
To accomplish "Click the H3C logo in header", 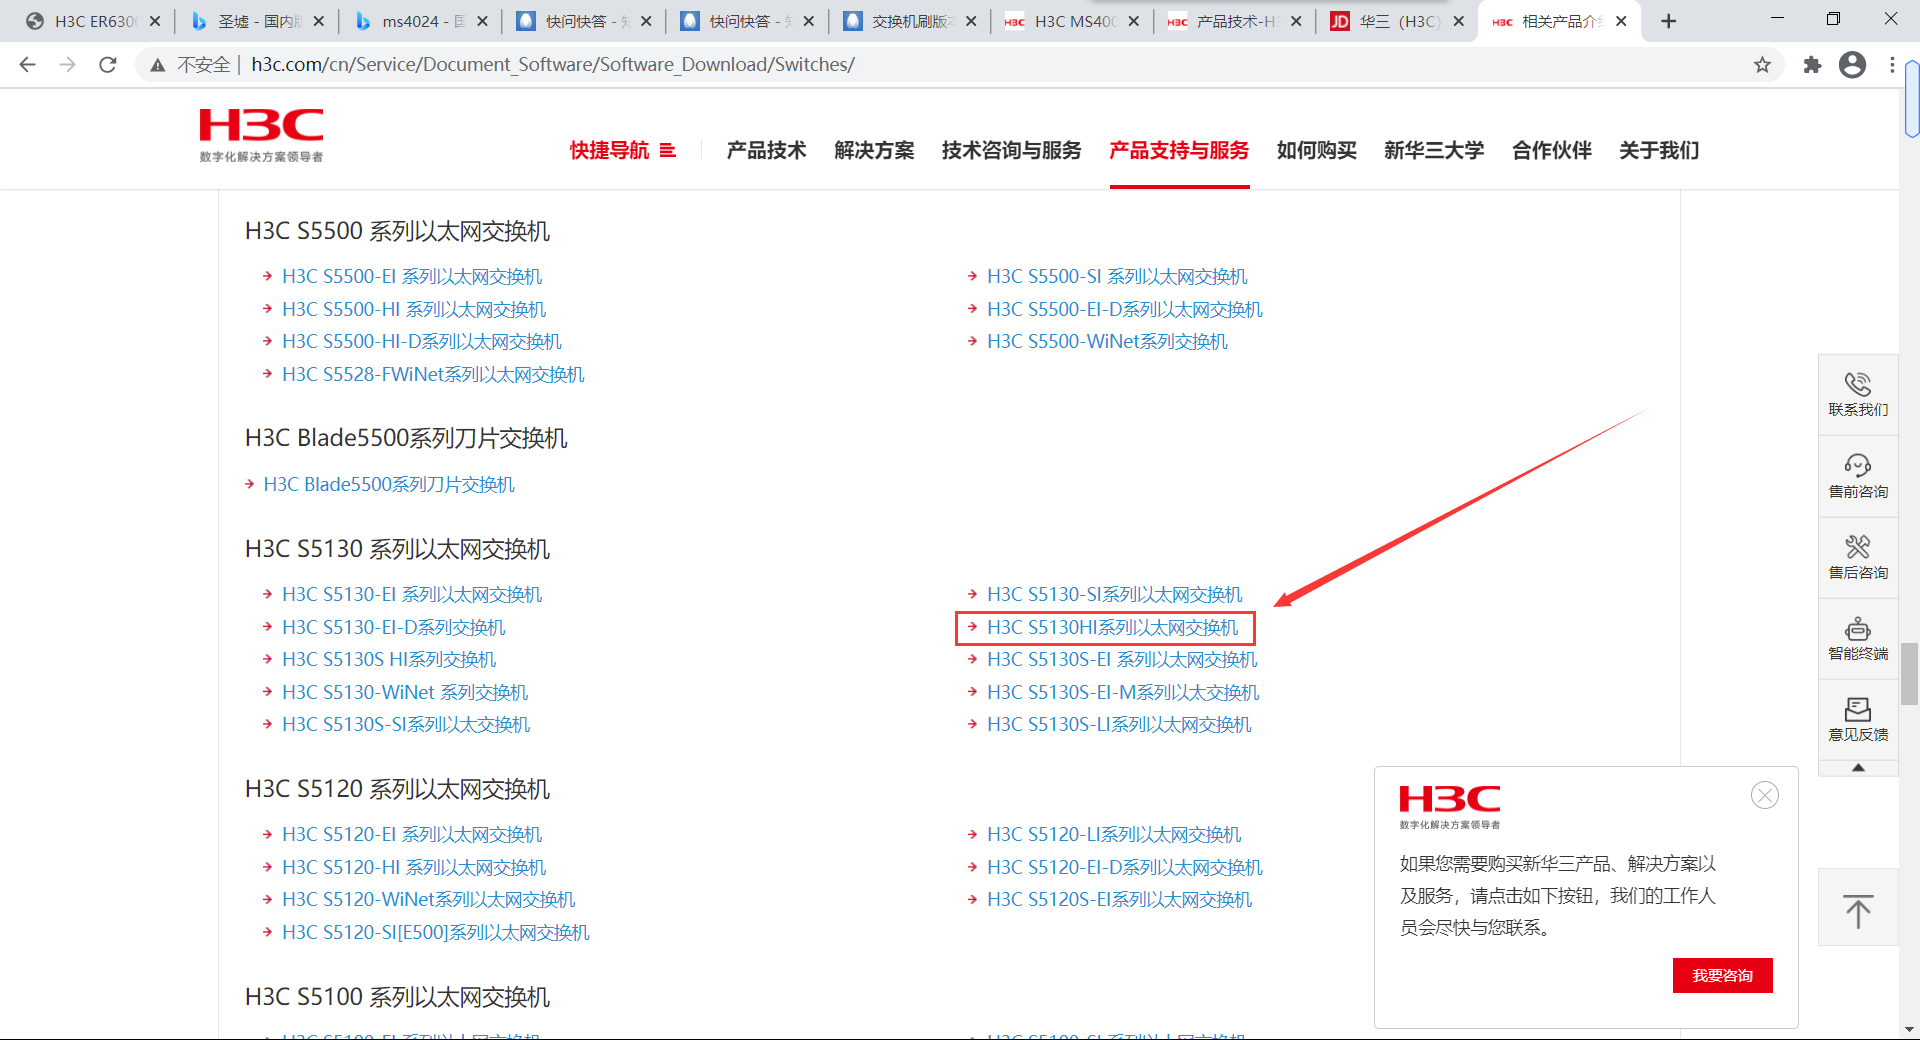I will pos(261,135).
